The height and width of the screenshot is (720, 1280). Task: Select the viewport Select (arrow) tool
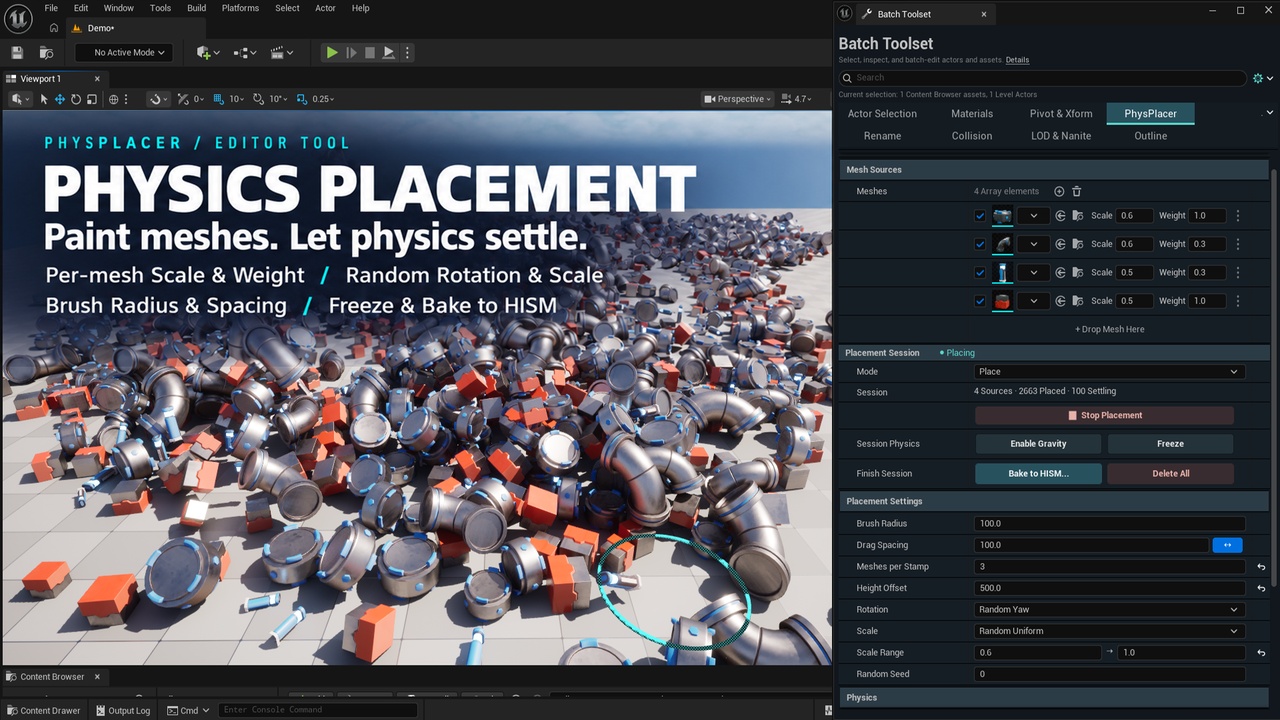44,99
